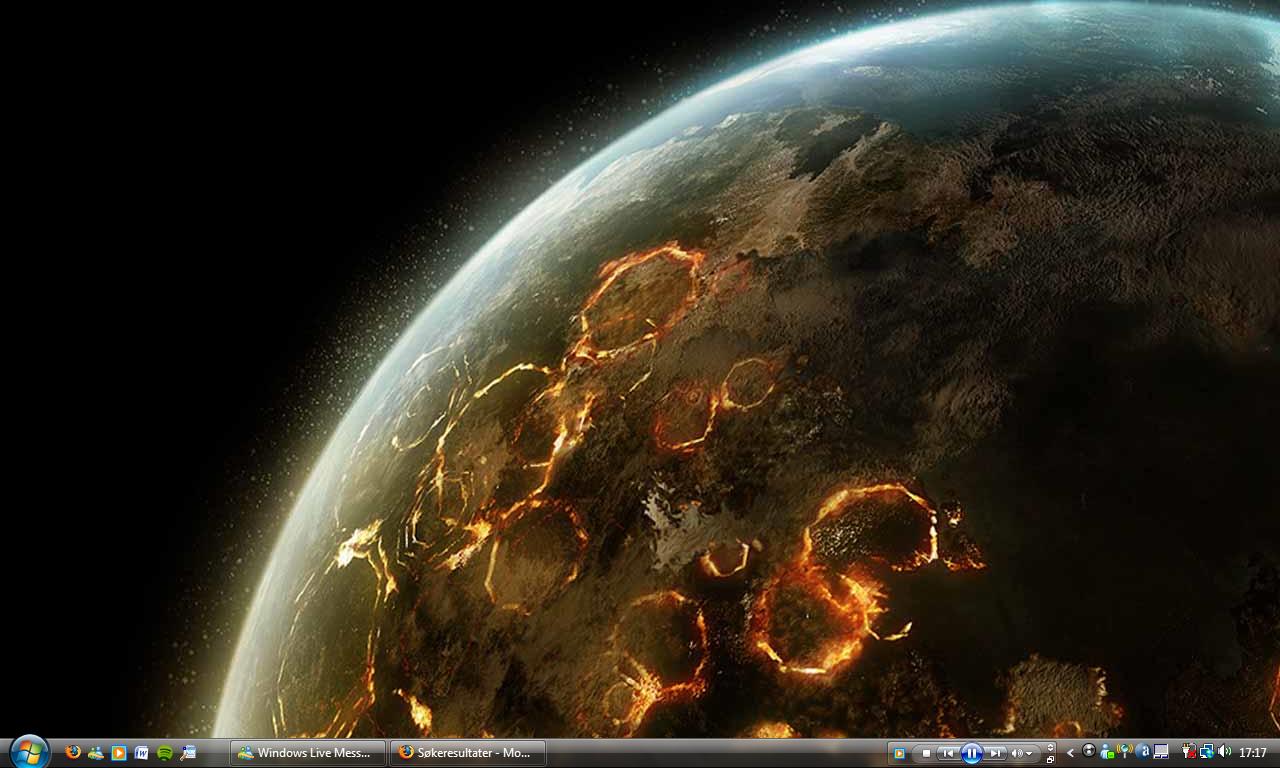Screen dimensions: 1280x768
Task: Stop playback in the Media Player toolbar
Action: tap(926, 753)
